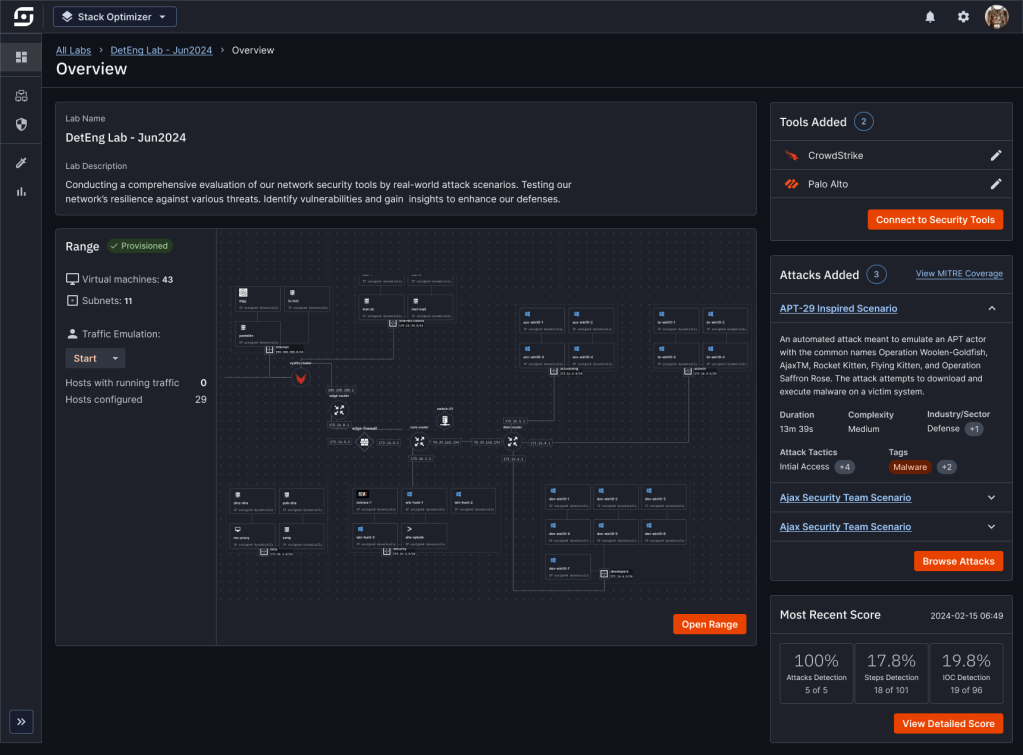Go to All Labs breadcrumb
Viewport: 1023px width, 755px height.
click(73, 50)
